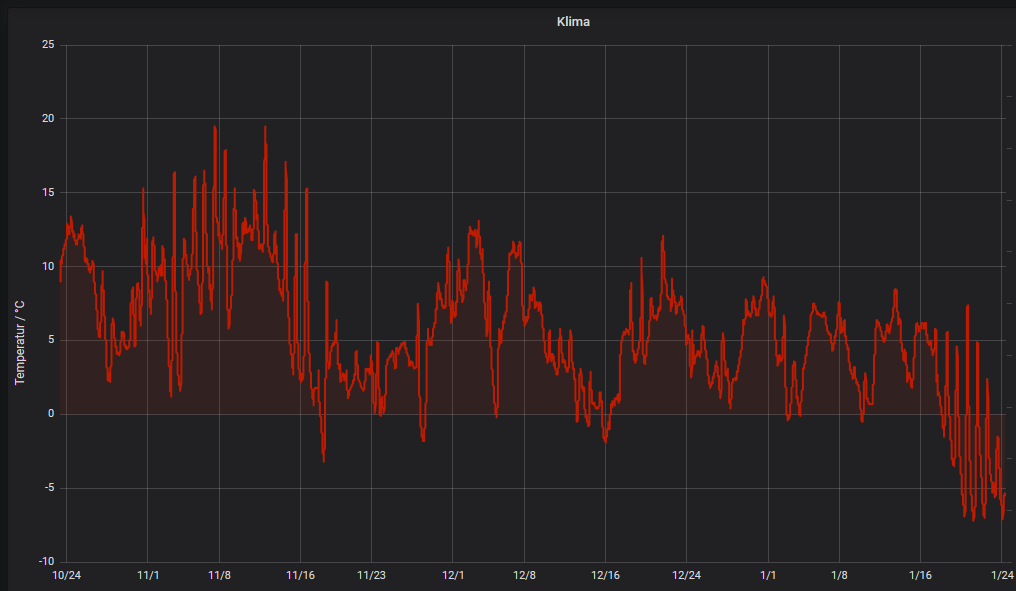Click the Temperatur / °C axis label
This screenshot has width=1016, height=591.
19,342
